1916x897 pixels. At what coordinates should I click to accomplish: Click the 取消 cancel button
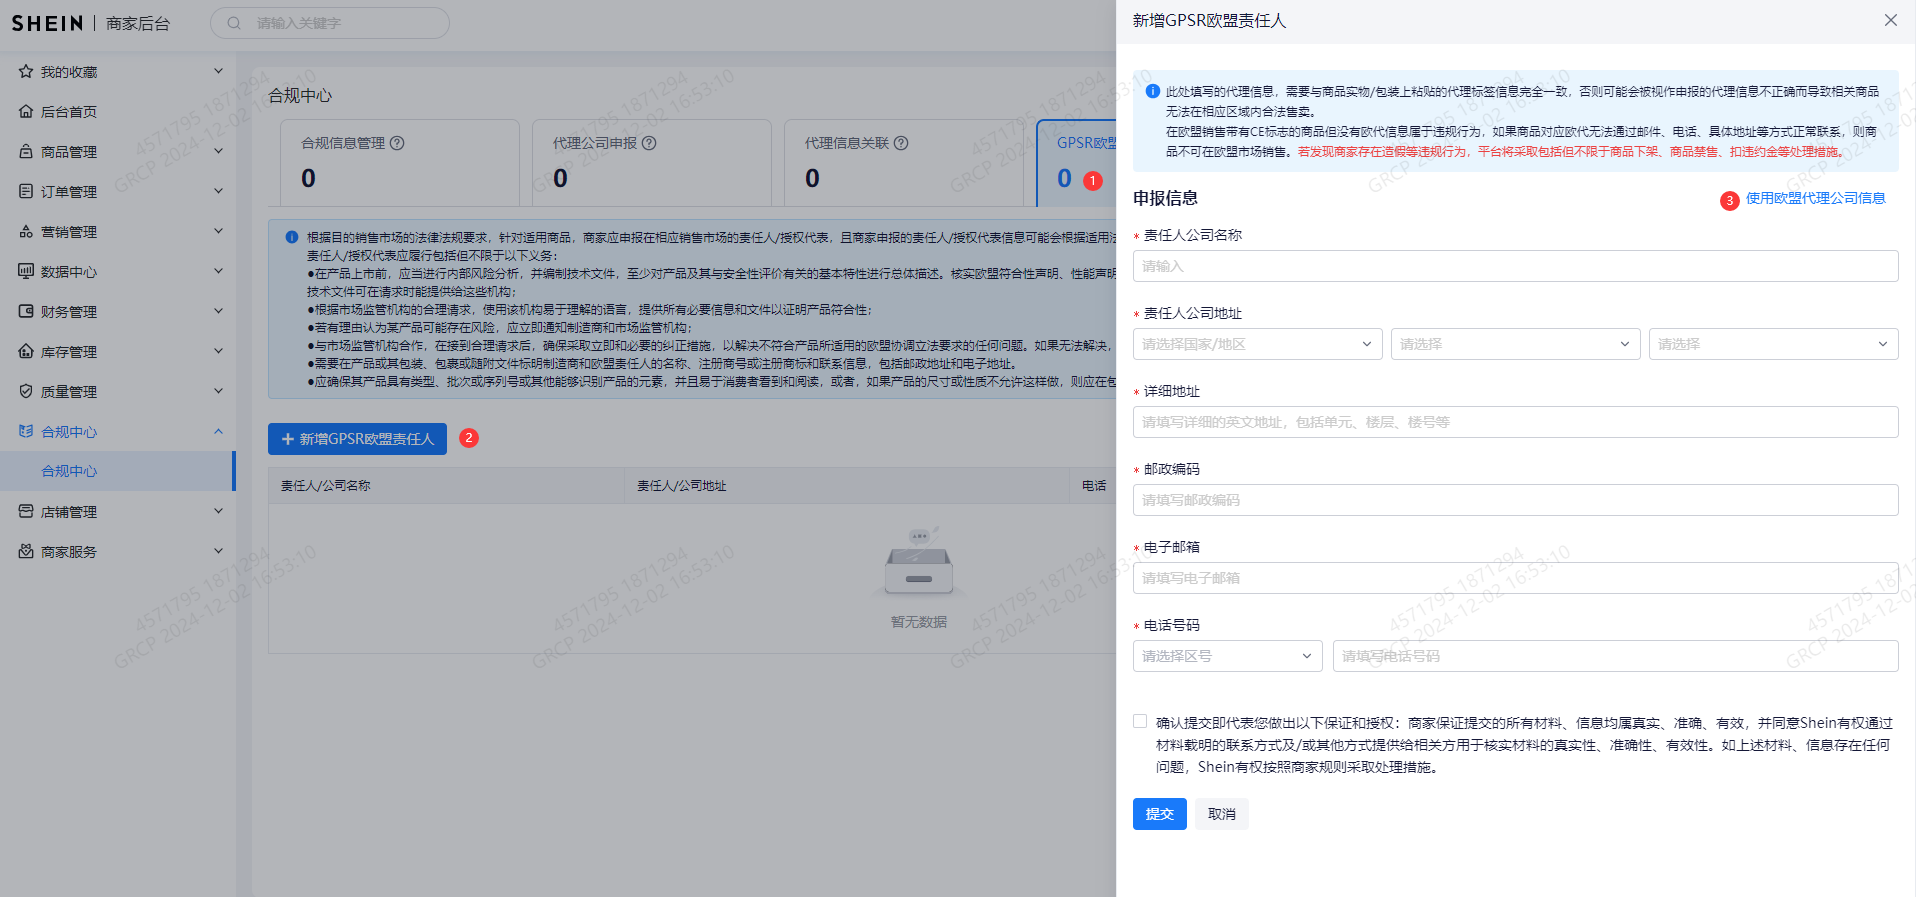pos(1221,814)
